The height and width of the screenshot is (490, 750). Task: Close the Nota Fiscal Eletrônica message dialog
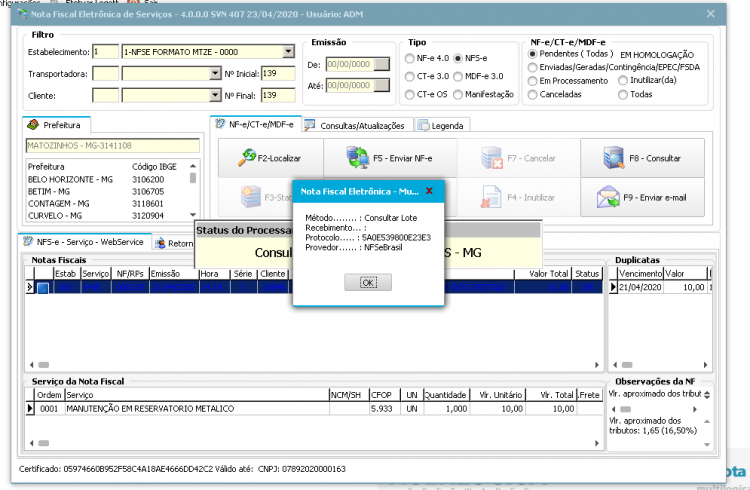point(429,191)
